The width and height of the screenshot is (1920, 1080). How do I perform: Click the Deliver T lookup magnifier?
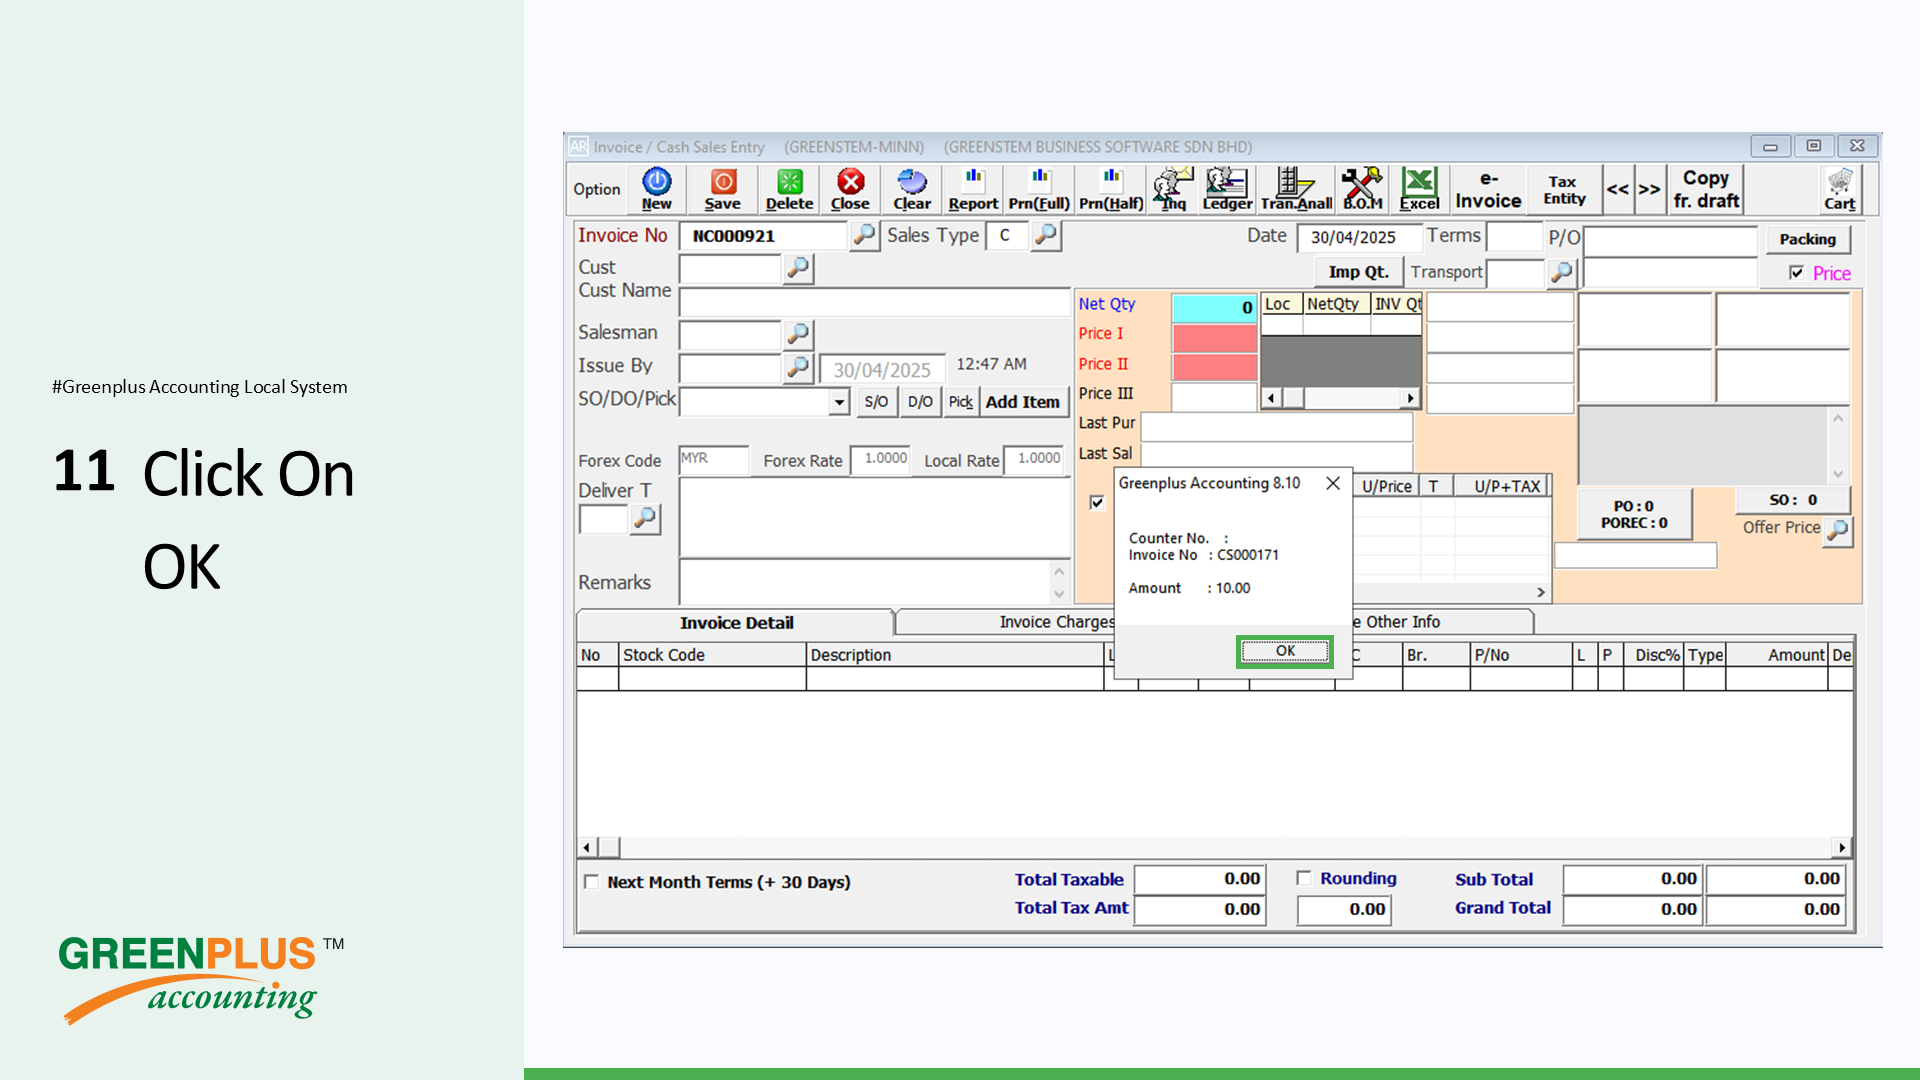[x=646, y=518]
